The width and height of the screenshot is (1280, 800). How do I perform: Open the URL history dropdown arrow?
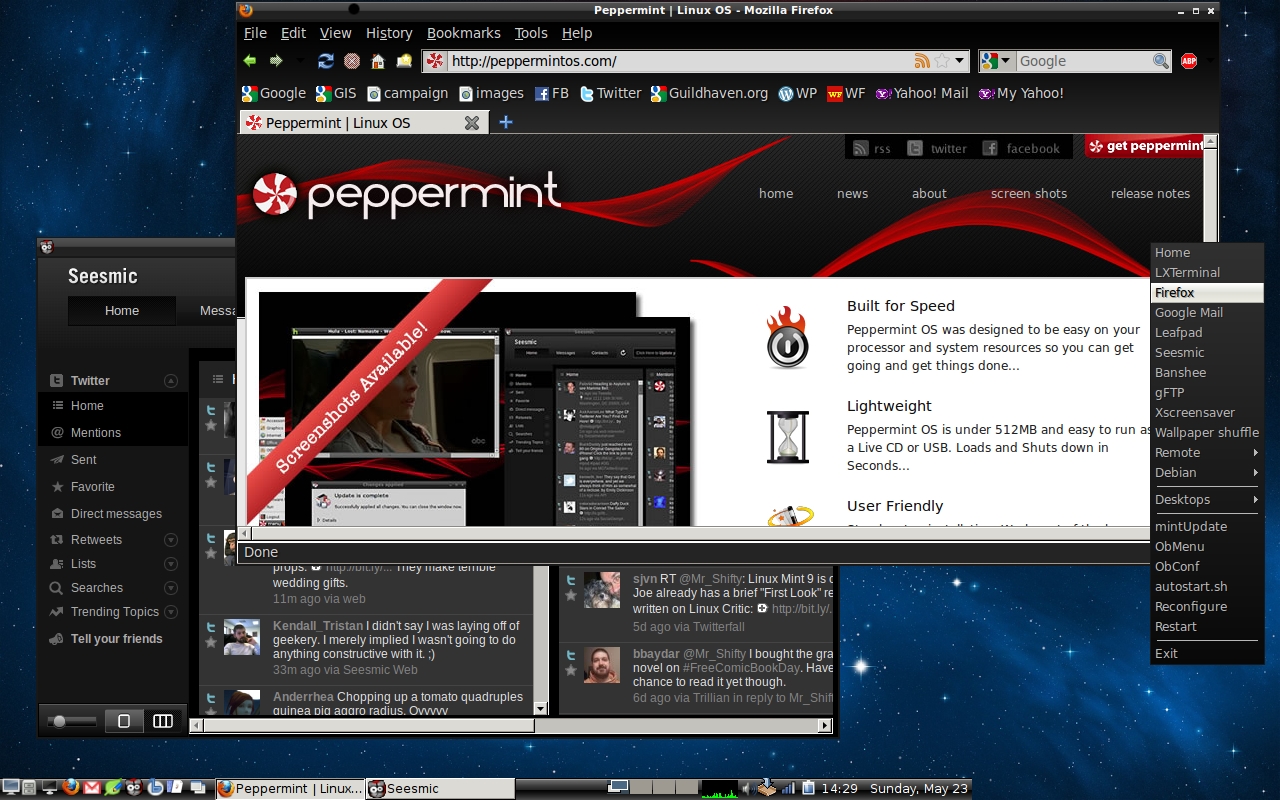960,61
